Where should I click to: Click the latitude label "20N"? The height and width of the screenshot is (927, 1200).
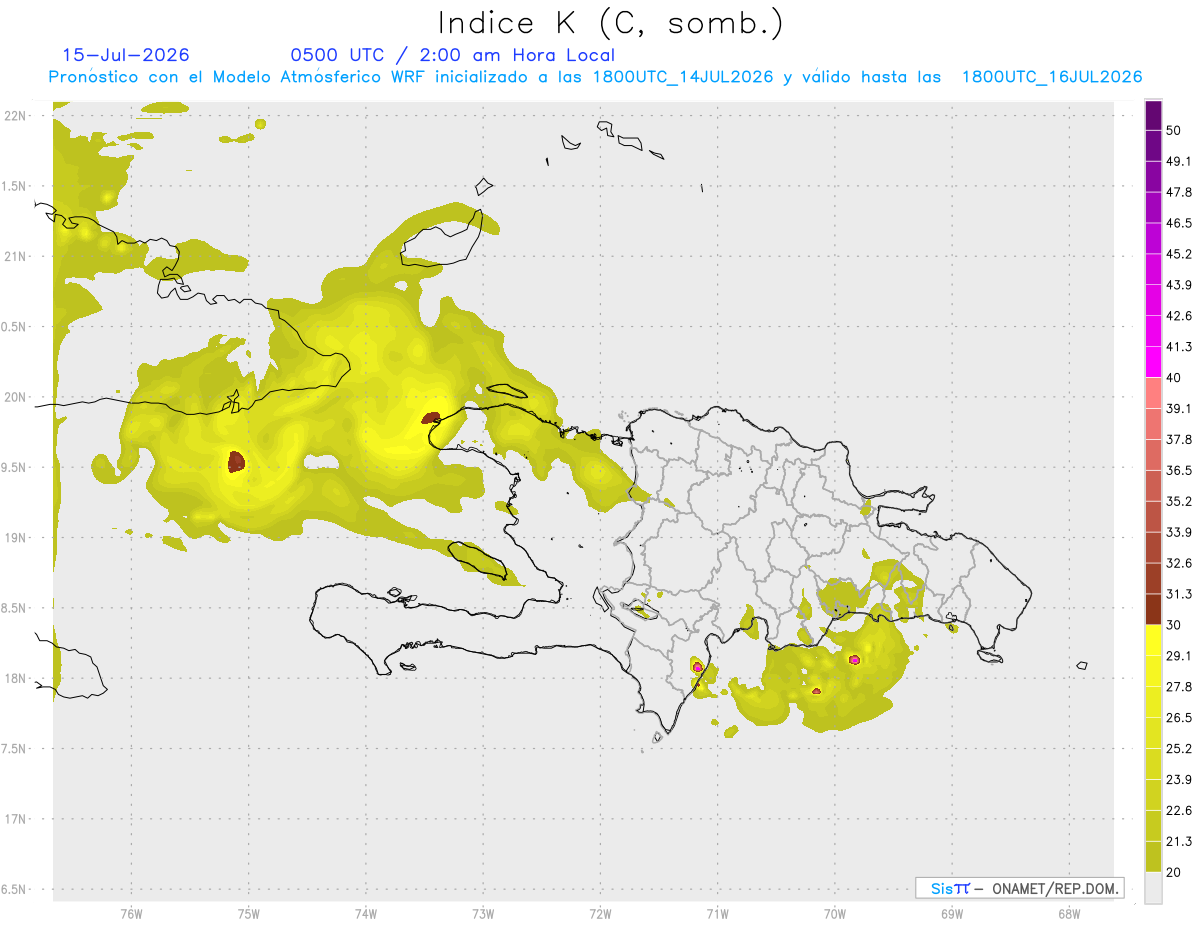click(x=16, y=397)
